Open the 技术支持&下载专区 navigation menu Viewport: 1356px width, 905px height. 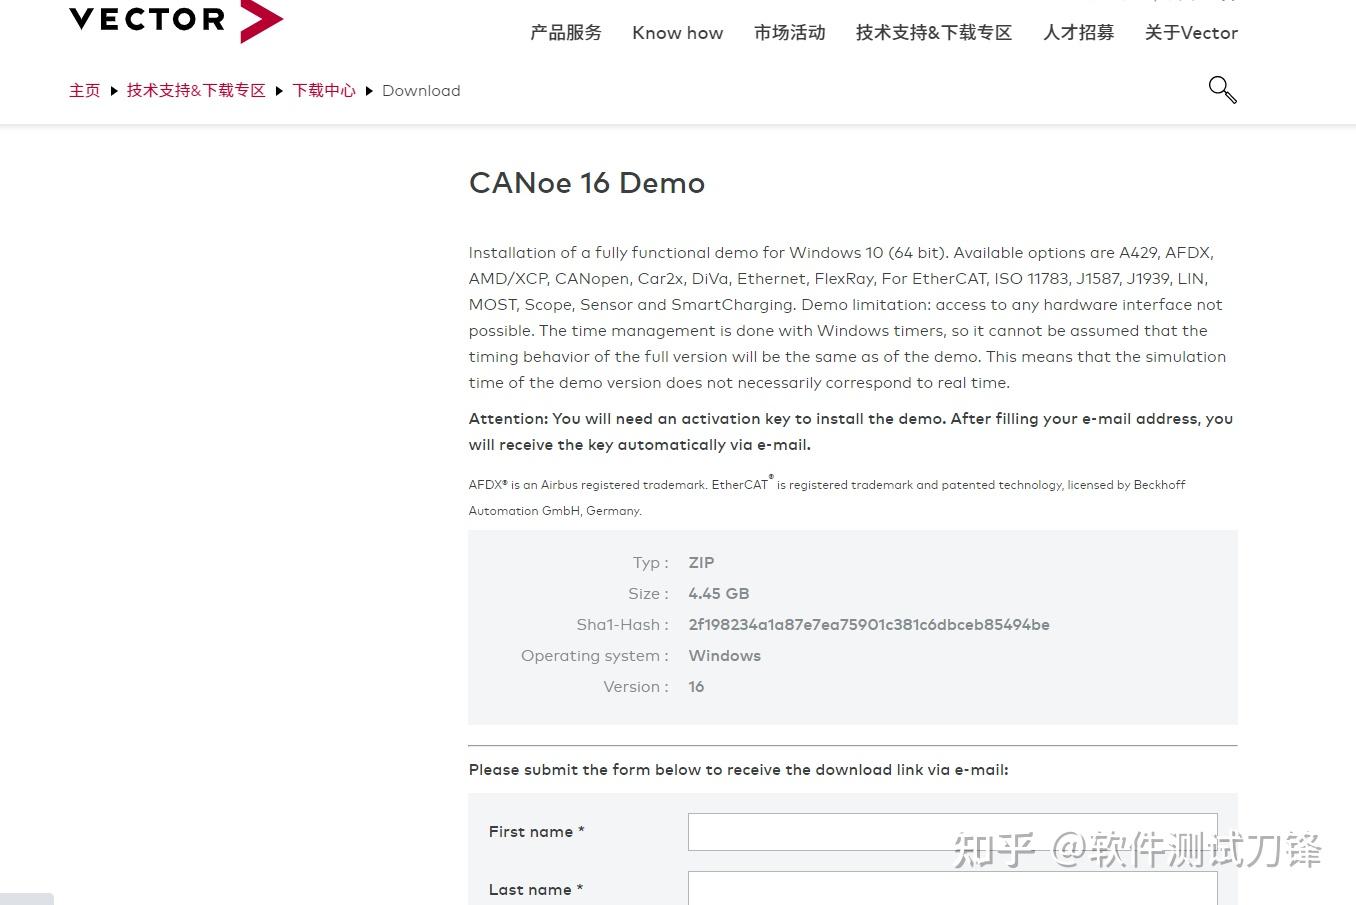click(x=932, y=32)
